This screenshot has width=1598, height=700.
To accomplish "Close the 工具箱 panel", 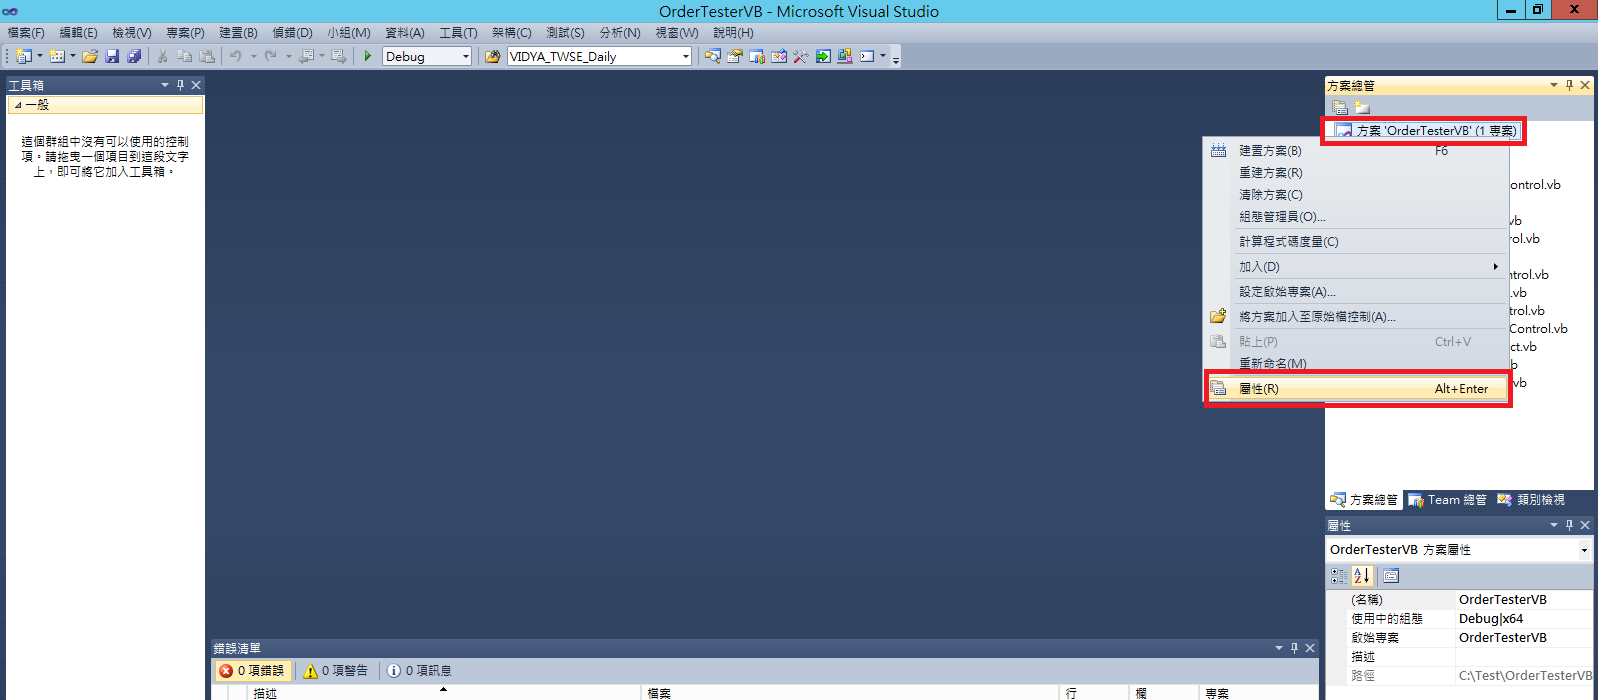I will point(196,85).
